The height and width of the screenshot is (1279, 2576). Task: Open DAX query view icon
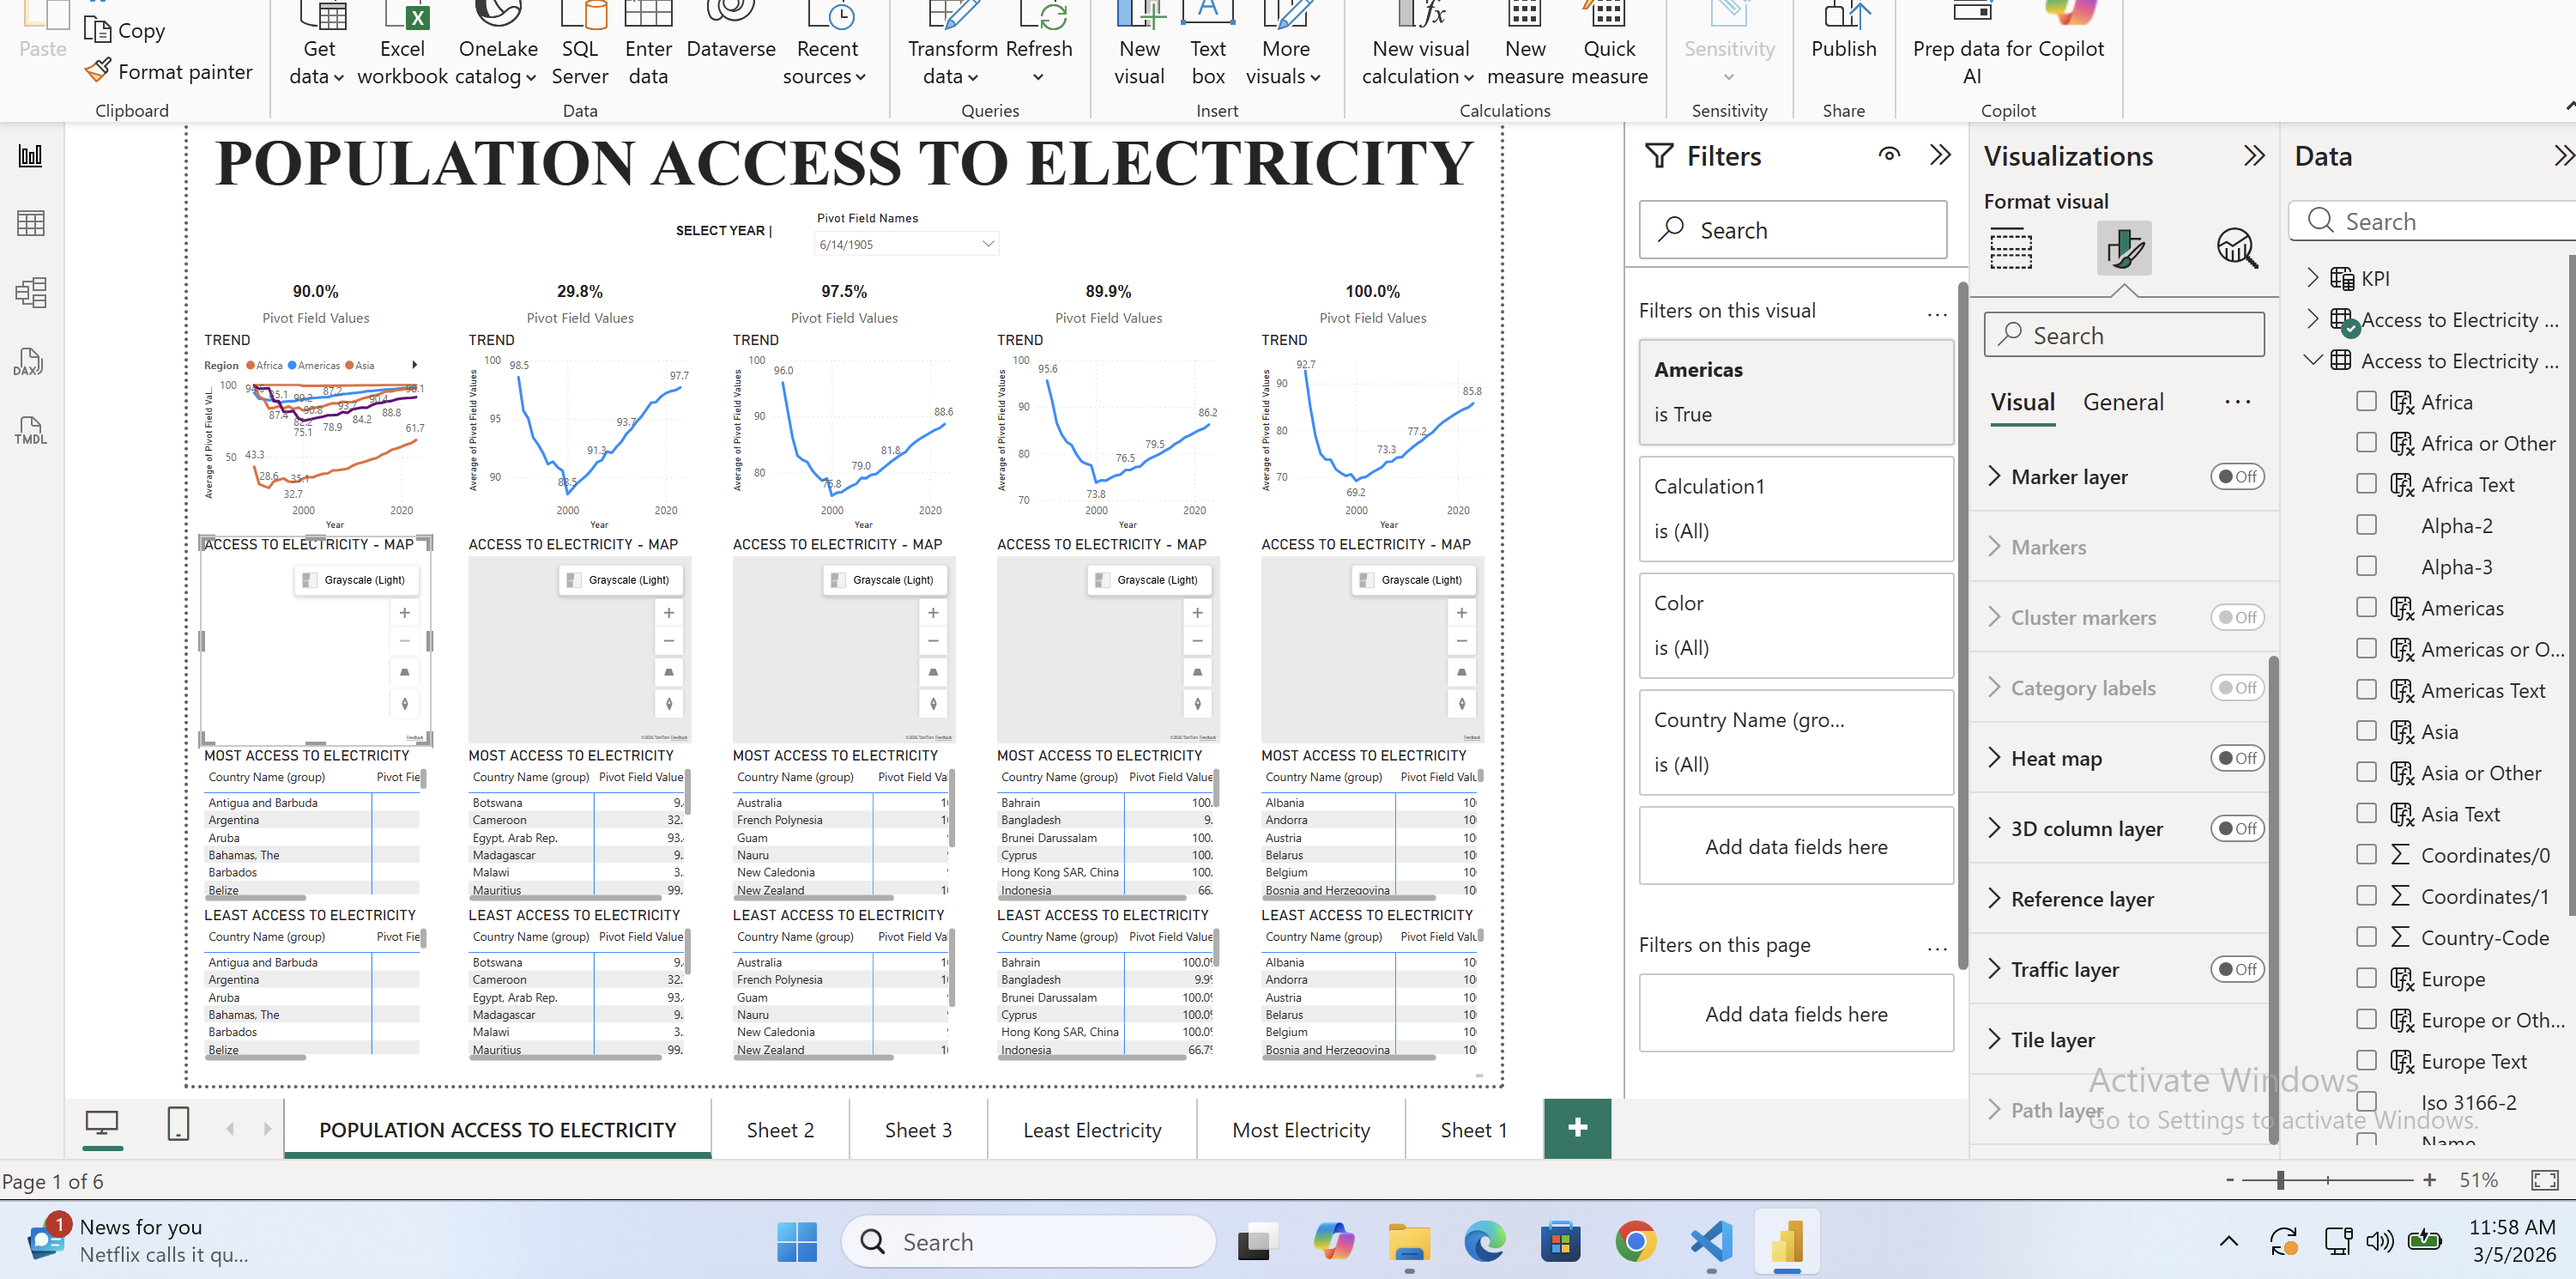tap(29, 362)
